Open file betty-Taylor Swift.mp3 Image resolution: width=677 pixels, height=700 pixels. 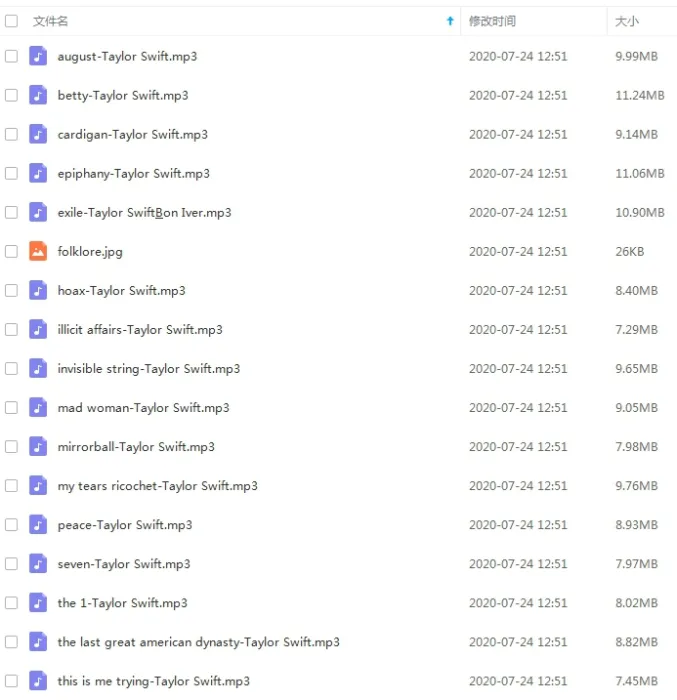pos(123,96)
